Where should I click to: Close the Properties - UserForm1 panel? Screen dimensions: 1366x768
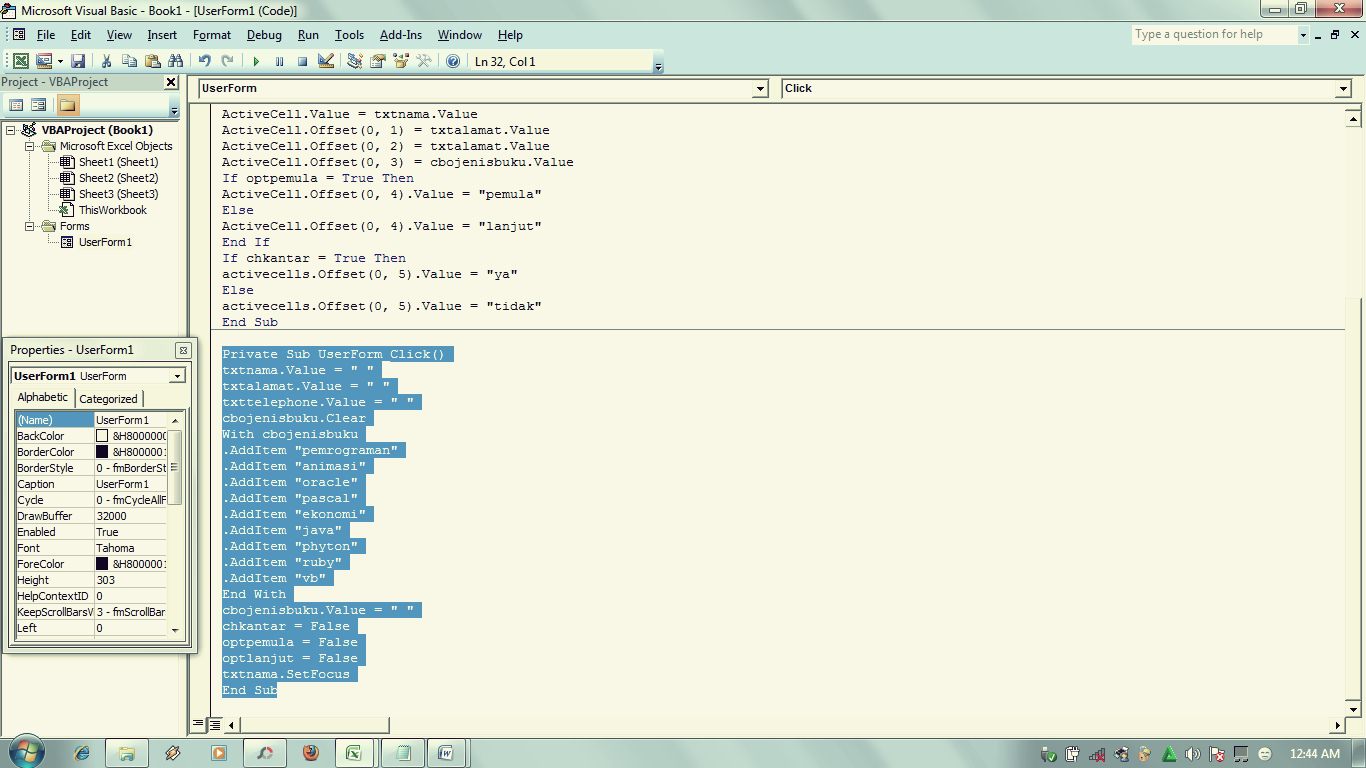(x=183, y=350)
